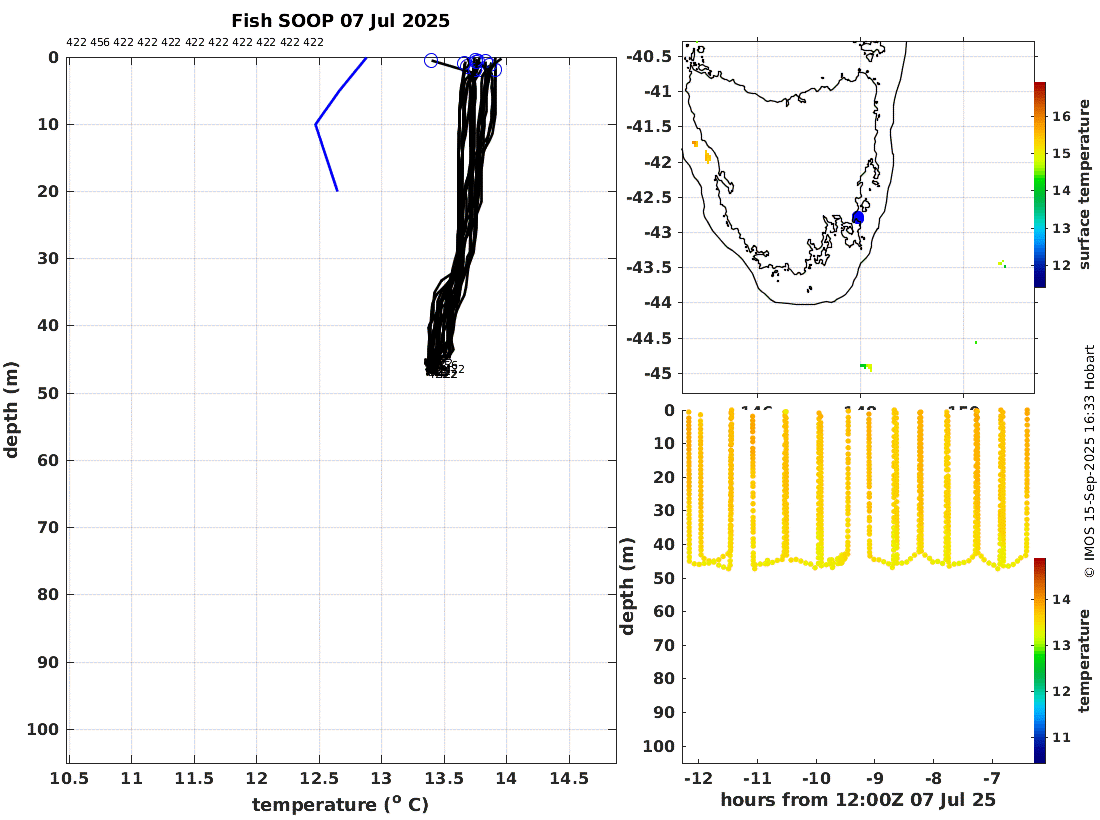Click the '12.5' temperature axis tick
This screenshot has height=820, width=1100.
(319, 778)
